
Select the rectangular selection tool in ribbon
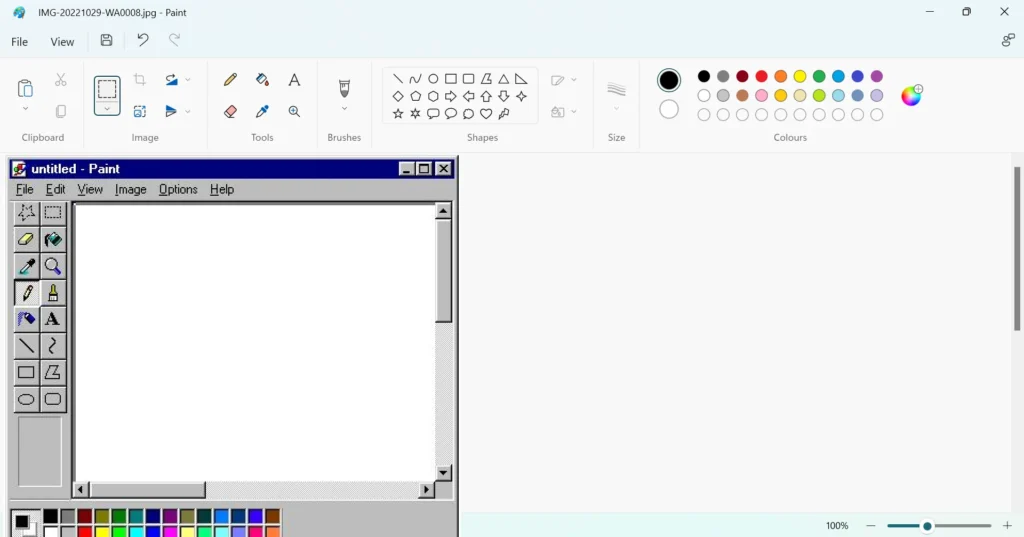pos(107,89)
